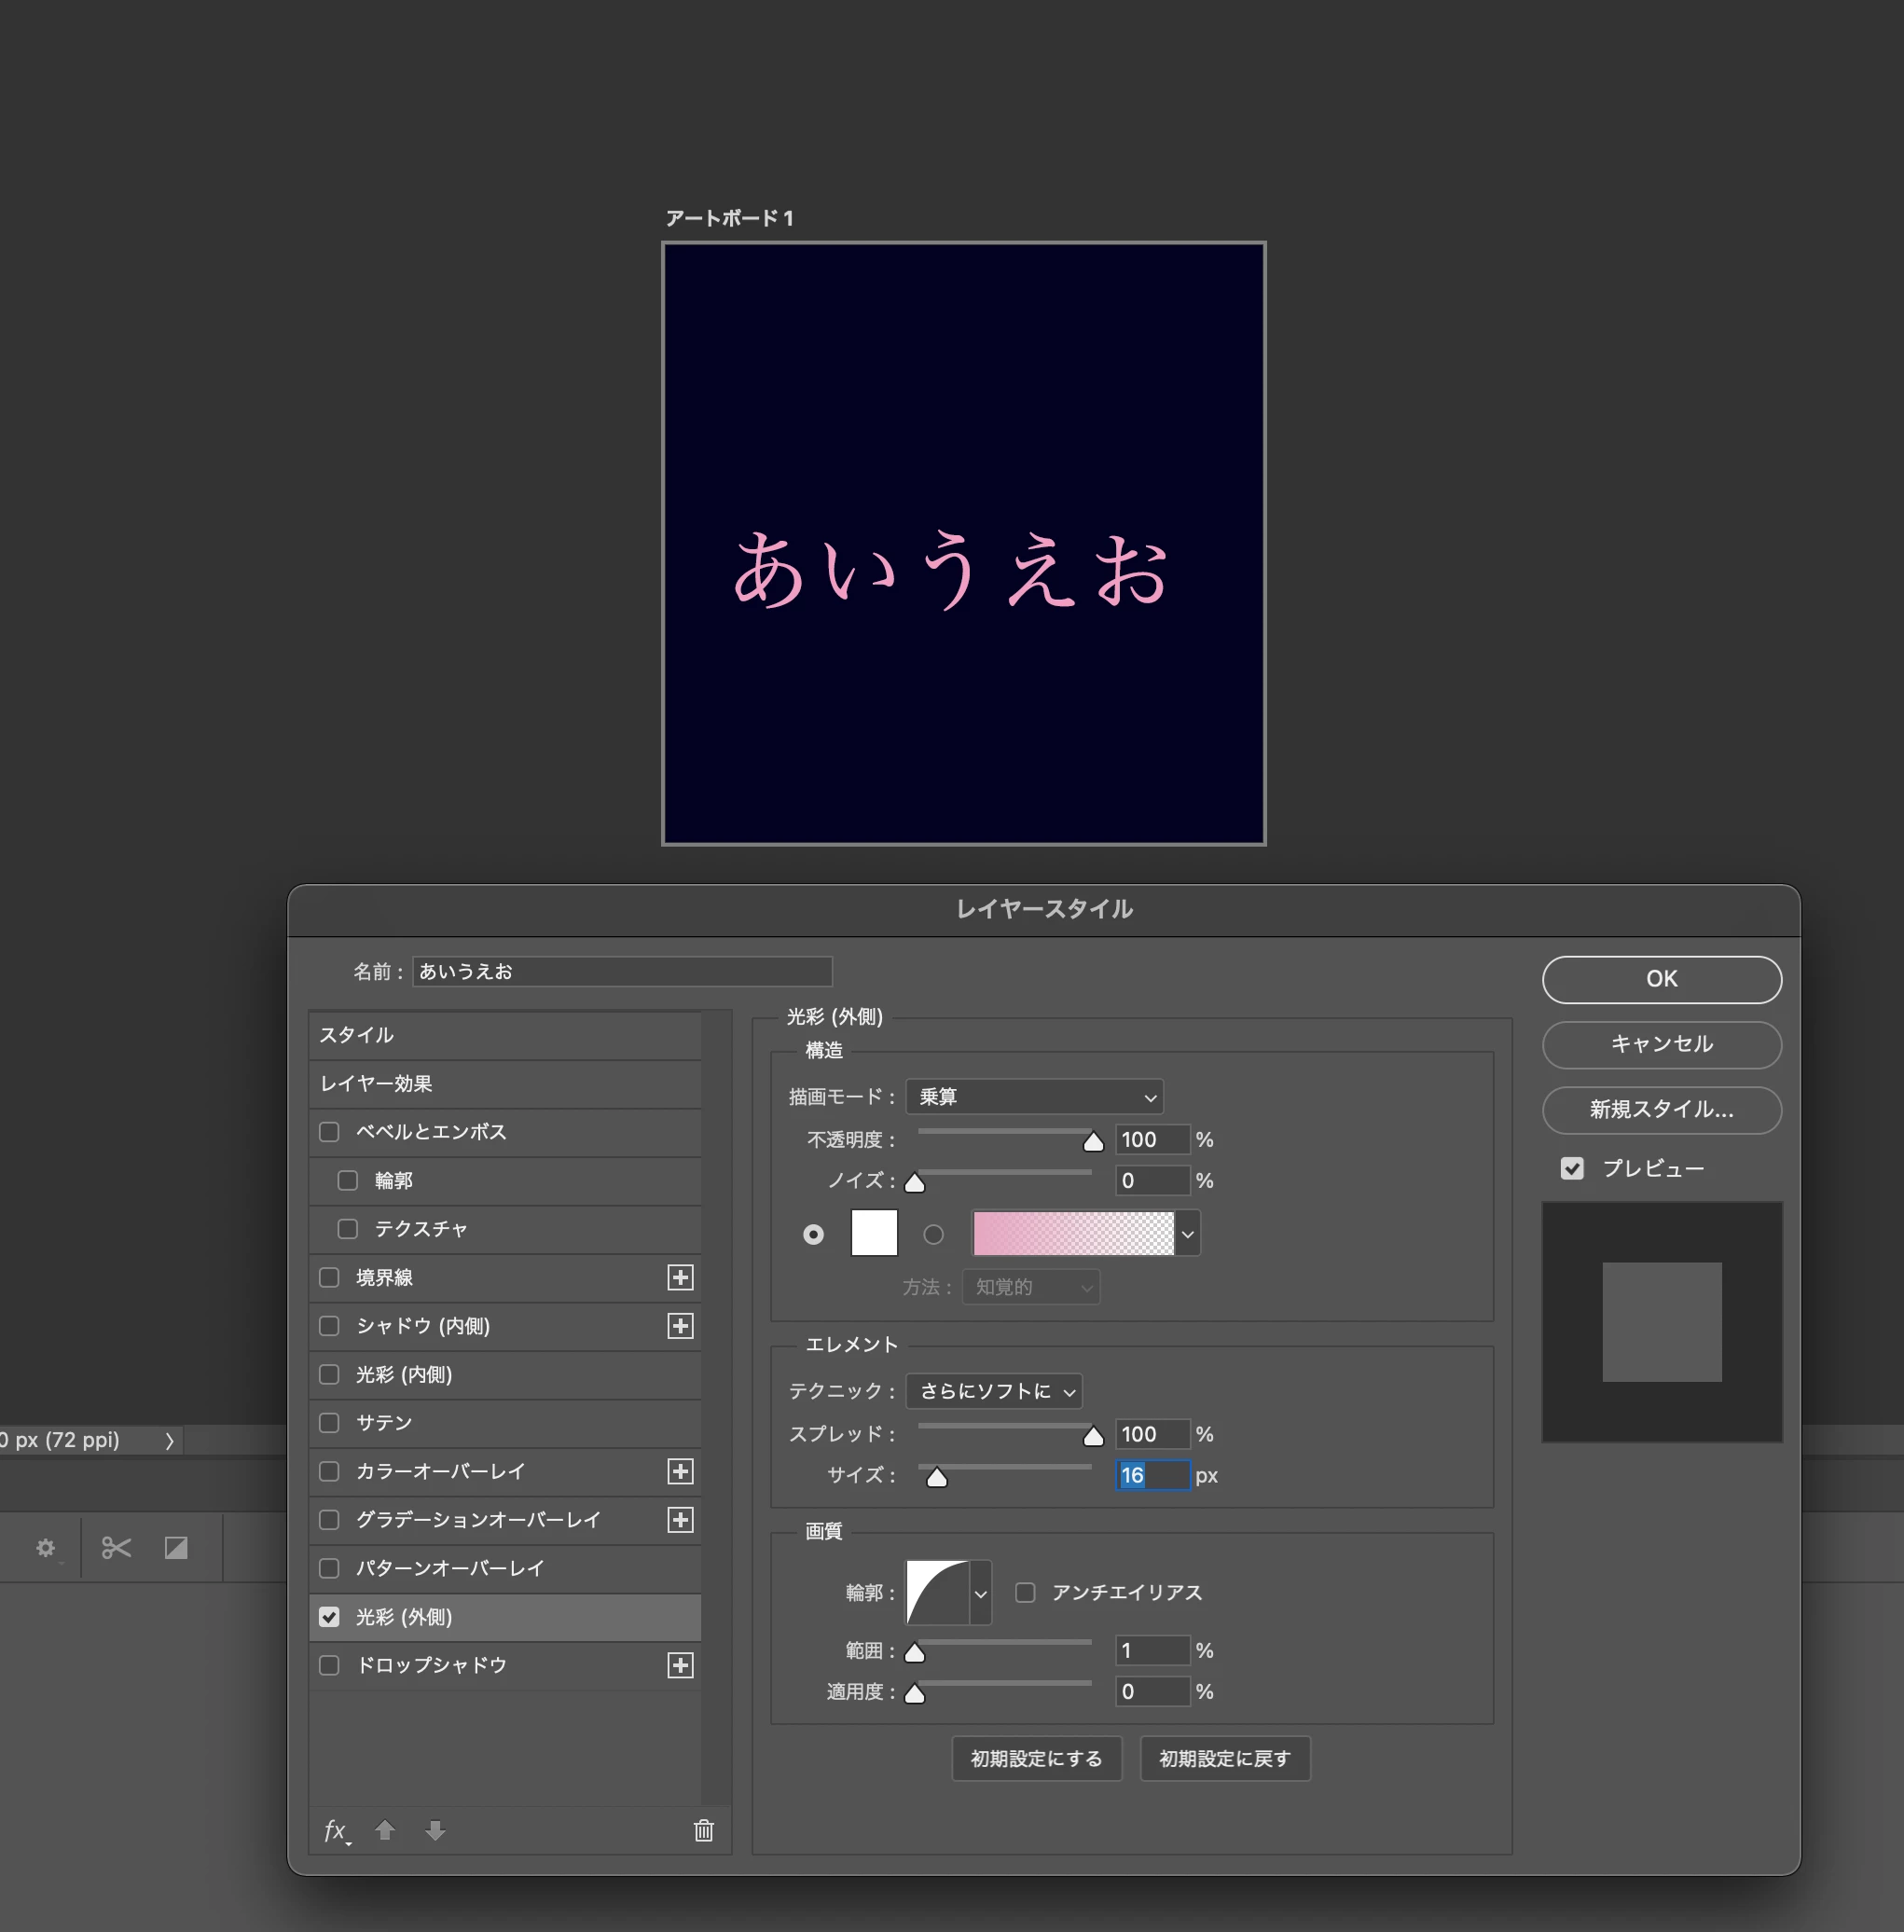Screen dimensions: 1904x1932
Task: Toggle the プレビュー checkbox
Action: [1572, 1168]
